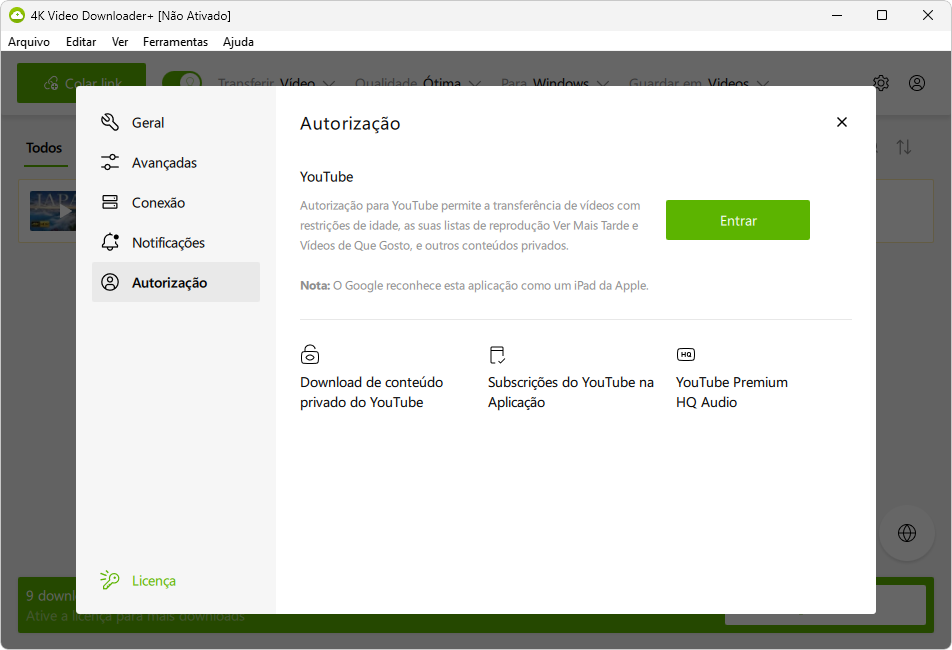This screenshot has height=650, width=952.
Task: Switch to the Todos tab
Action: point(44,147)
